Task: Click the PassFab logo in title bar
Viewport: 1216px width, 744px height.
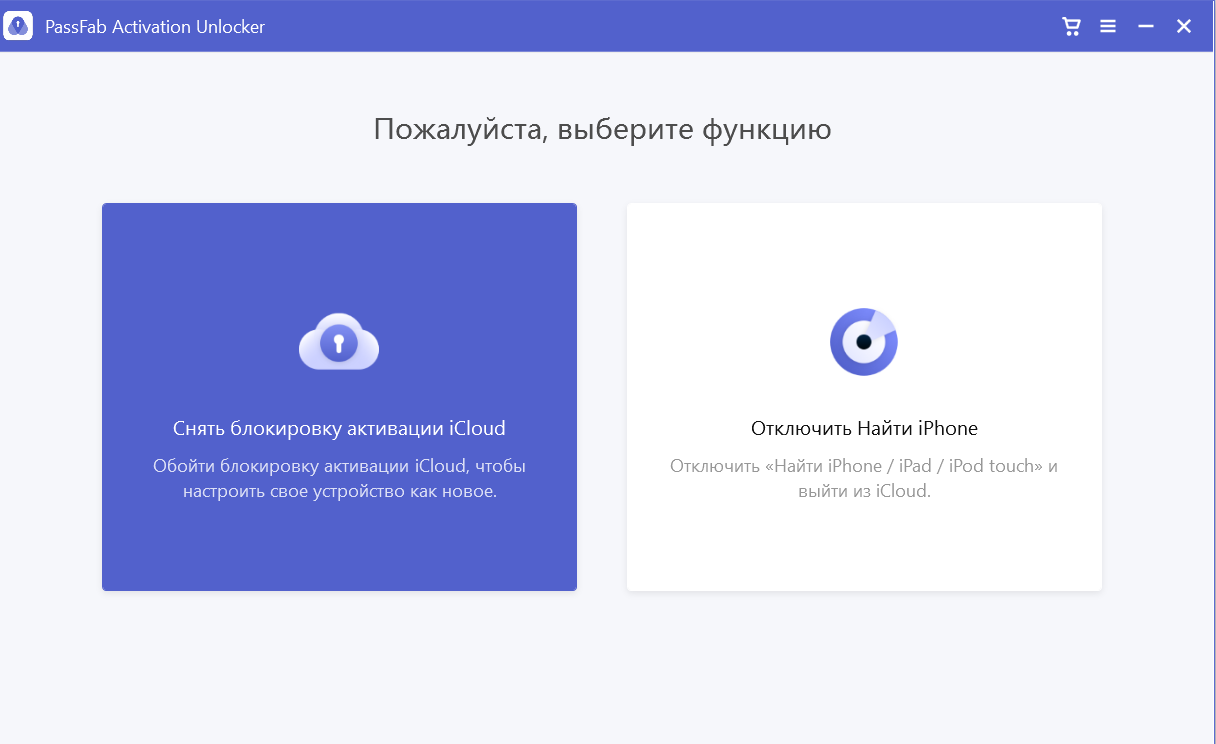Action: tap(18, 26)
